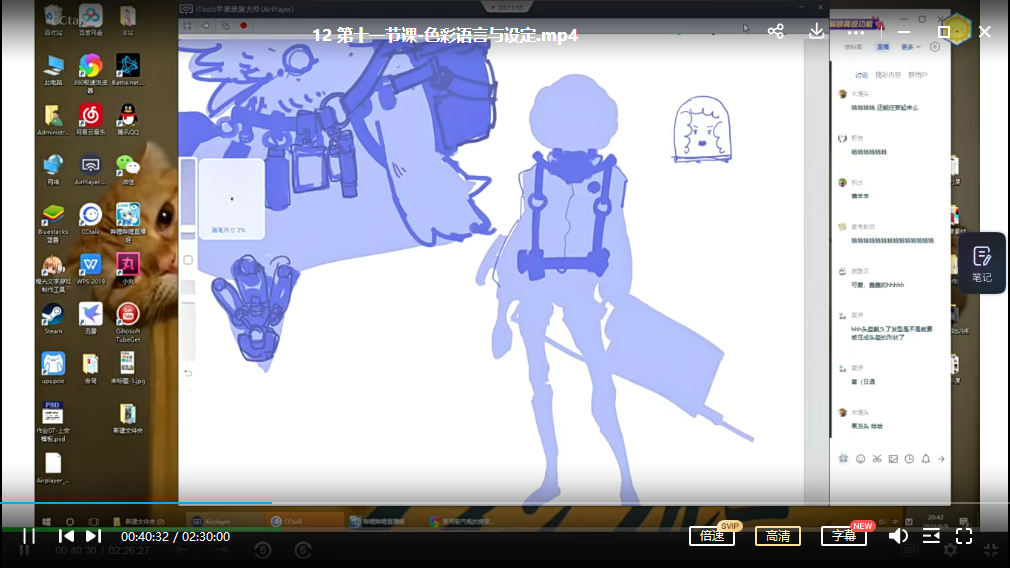Open 网易云音乐 desktop icon
The image size is (1010, 568).
tap(90, 120)
